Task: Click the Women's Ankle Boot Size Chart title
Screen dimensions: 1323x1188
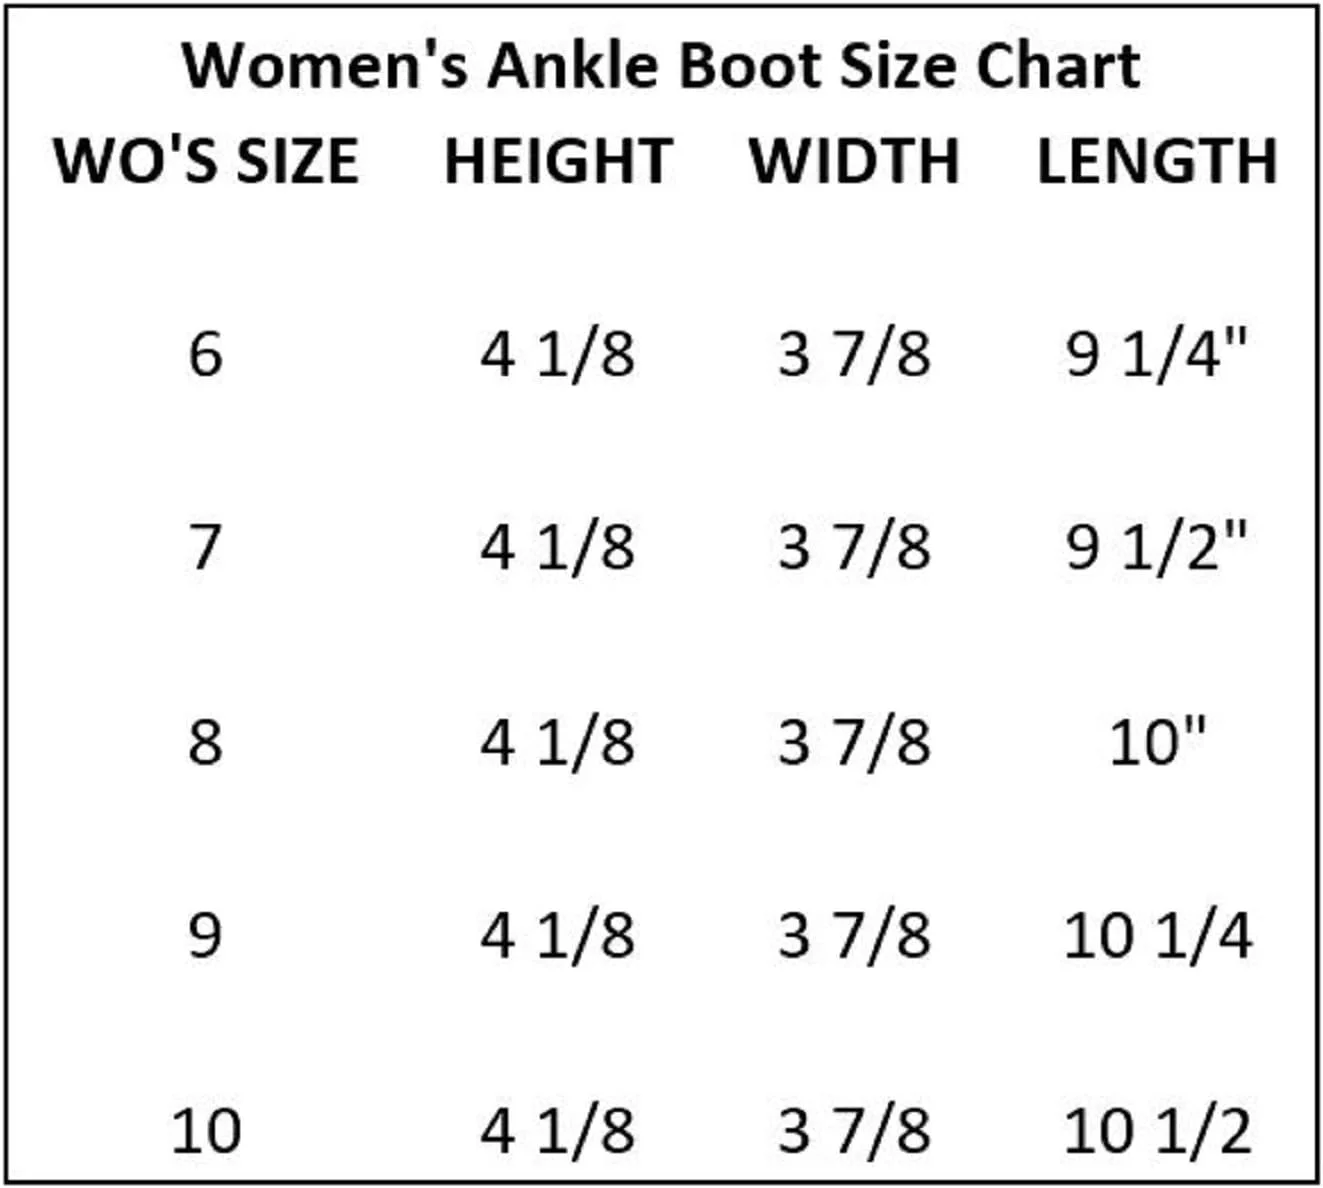Action: tap(661, 66)
